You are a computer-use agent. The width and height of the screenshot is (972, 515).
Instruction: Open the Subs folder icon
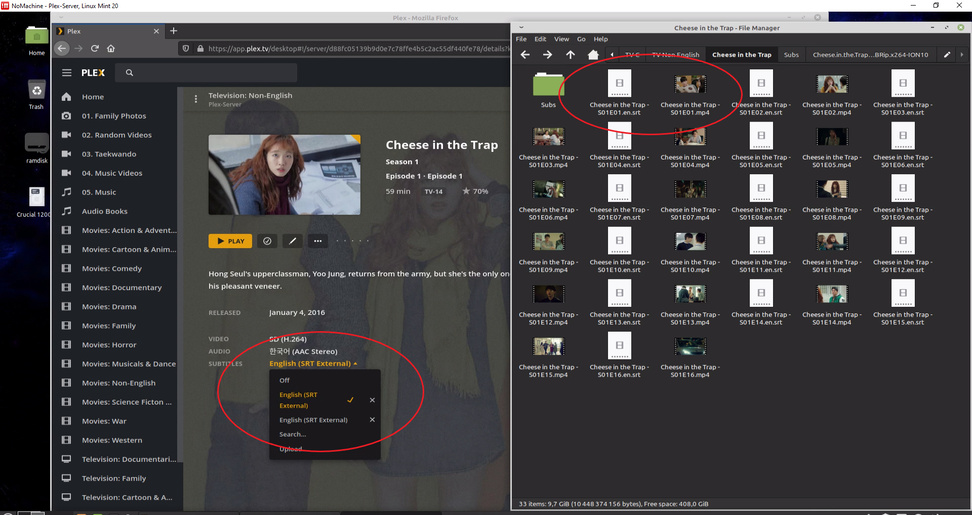548,84
